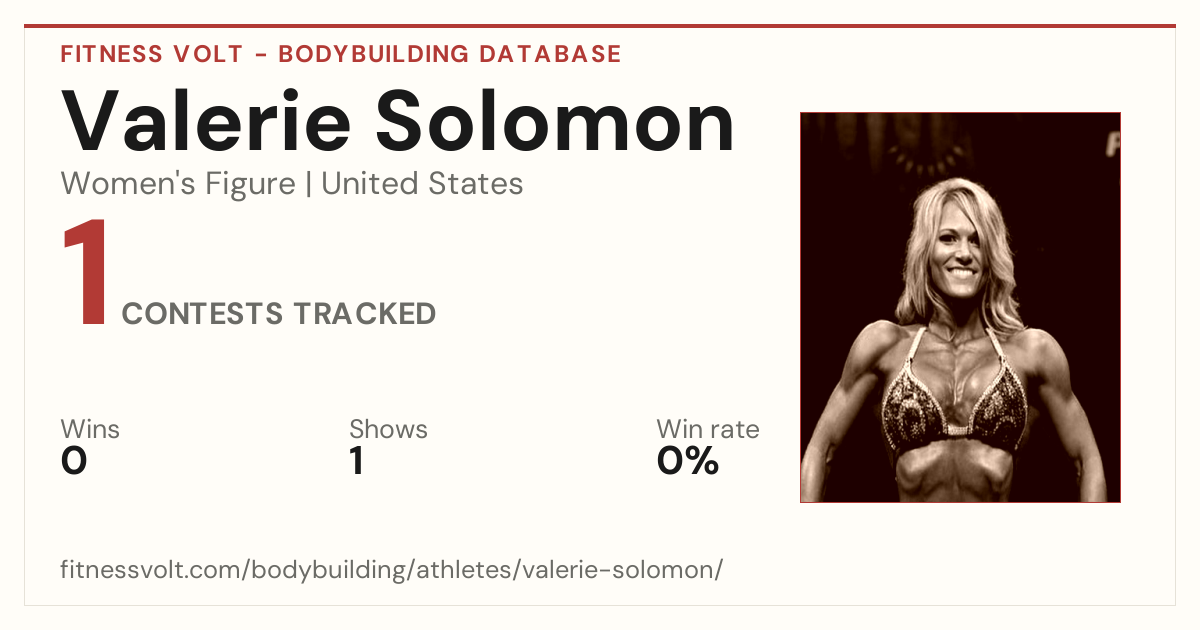Select the Women's Figure division text
Viewport: 1200px width, 630px height.
click(178, 184)
